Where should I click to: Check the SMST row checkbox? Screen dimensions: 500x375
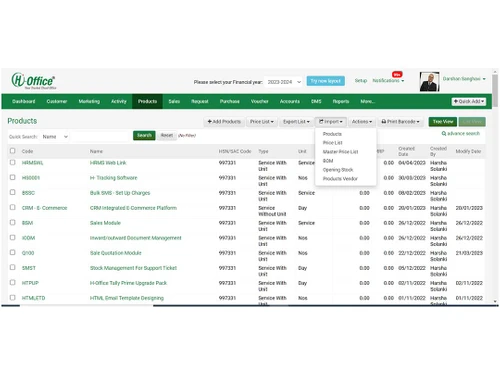click(x=13, y=267)
